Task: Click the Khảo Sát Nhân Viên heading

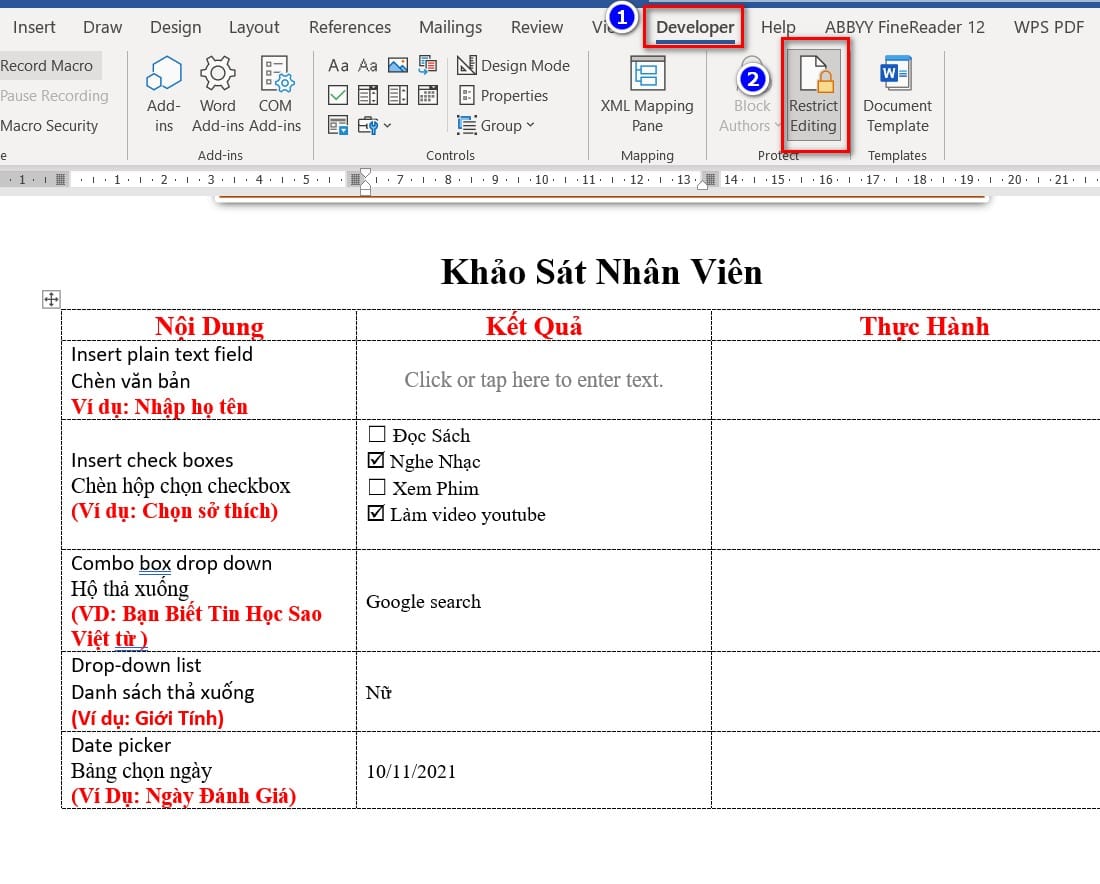Action: tap(601, 272)
